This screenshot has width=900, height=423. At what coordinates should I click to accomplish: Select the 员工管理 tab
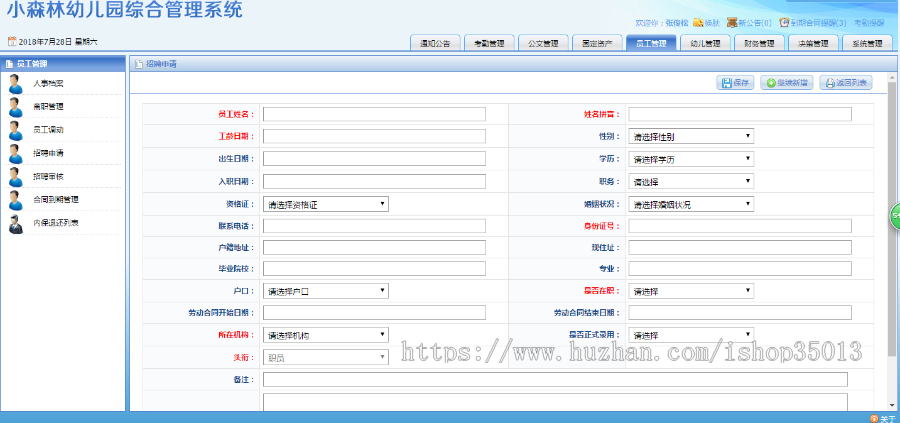pyautogui.click(x=651, y=44)
